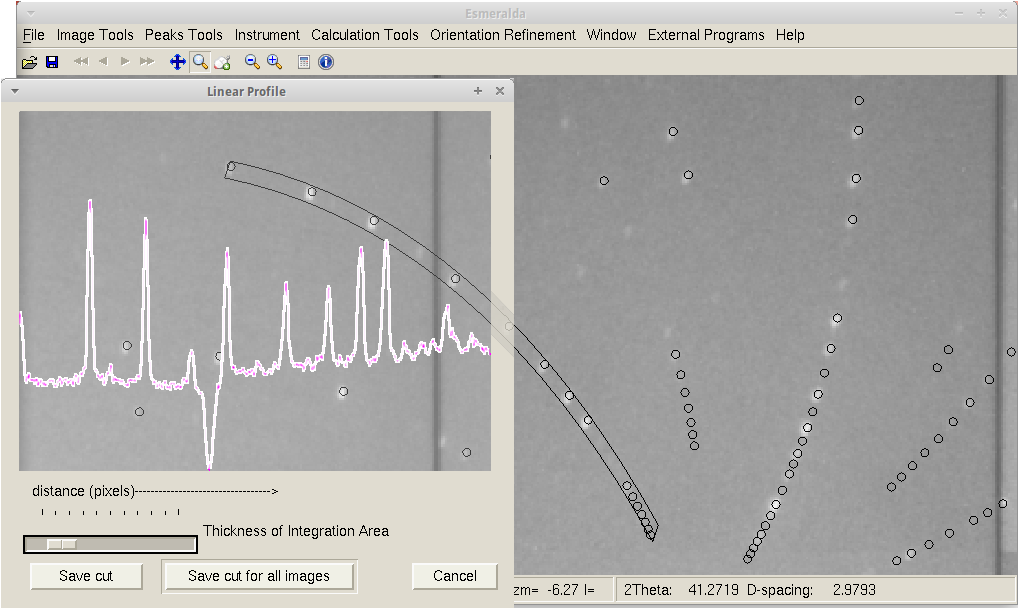Select the magnifier zoom tool
Viewport: 1018px width, 608px height.
point(200,62)
